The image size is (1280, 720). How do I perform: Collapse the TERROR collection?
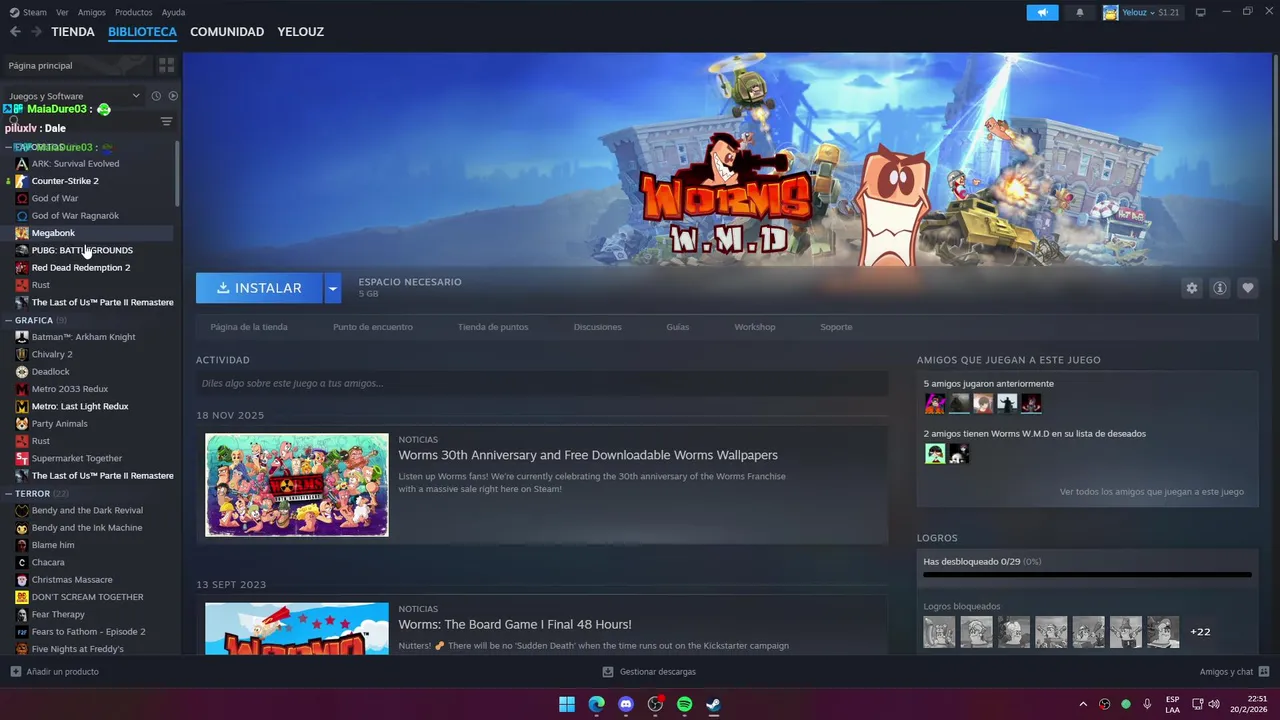8,493
